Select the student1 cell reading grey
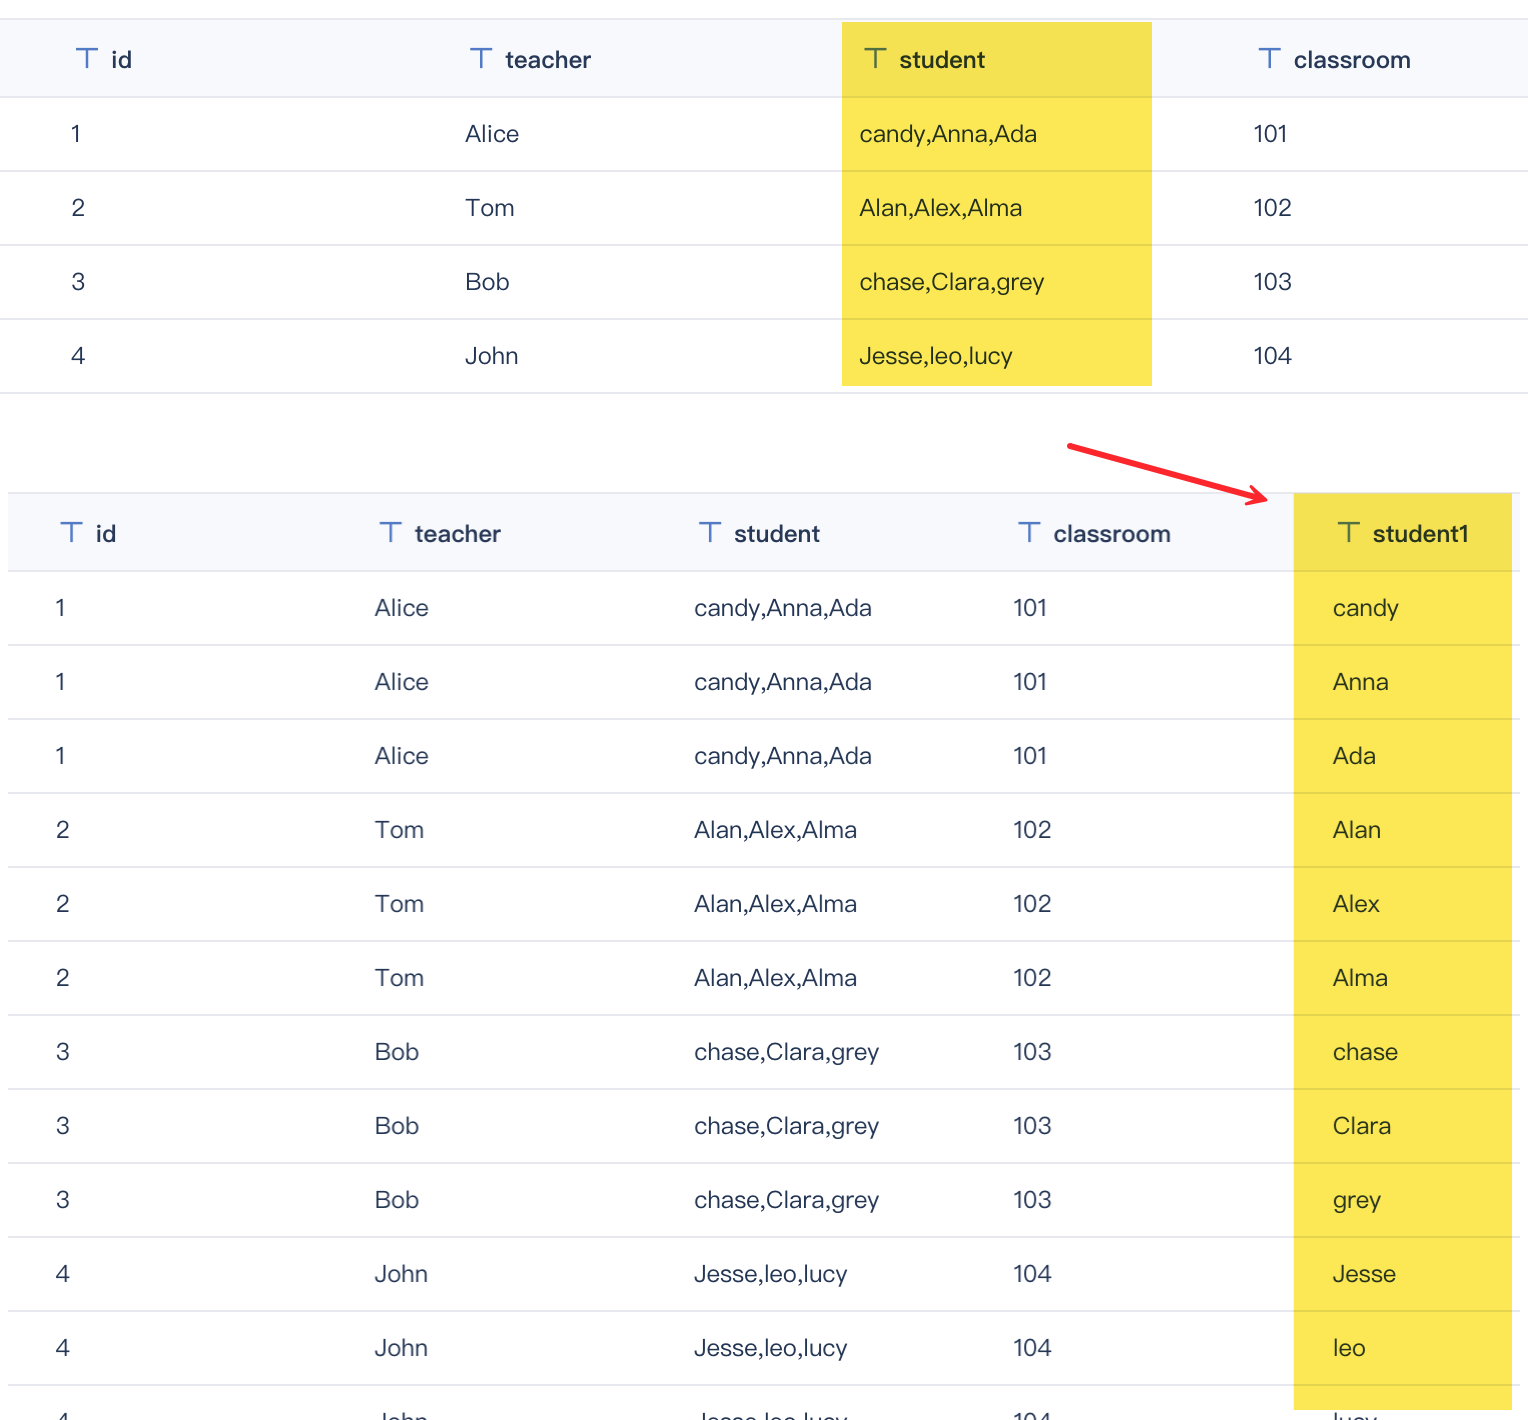The height and width of the screenshot is (1420, 1528). (1356, 1200)
